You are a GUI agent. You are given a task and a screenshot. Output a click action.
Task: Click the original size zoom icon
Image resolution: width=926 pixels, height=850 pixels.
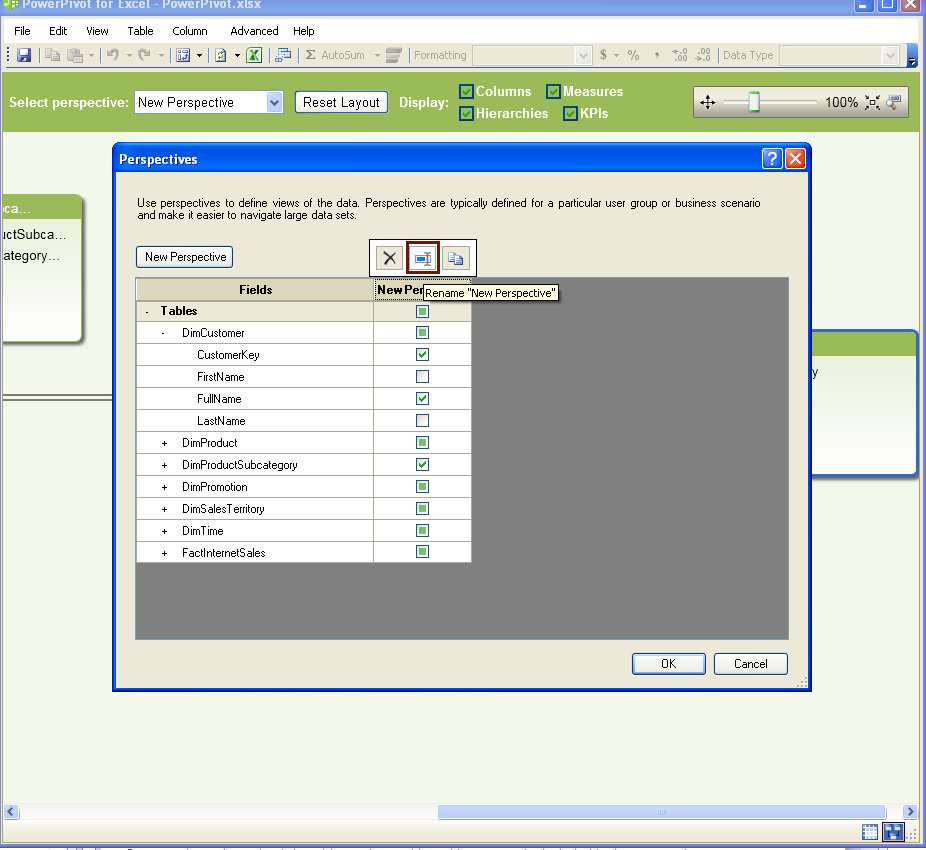coord(894,102)
